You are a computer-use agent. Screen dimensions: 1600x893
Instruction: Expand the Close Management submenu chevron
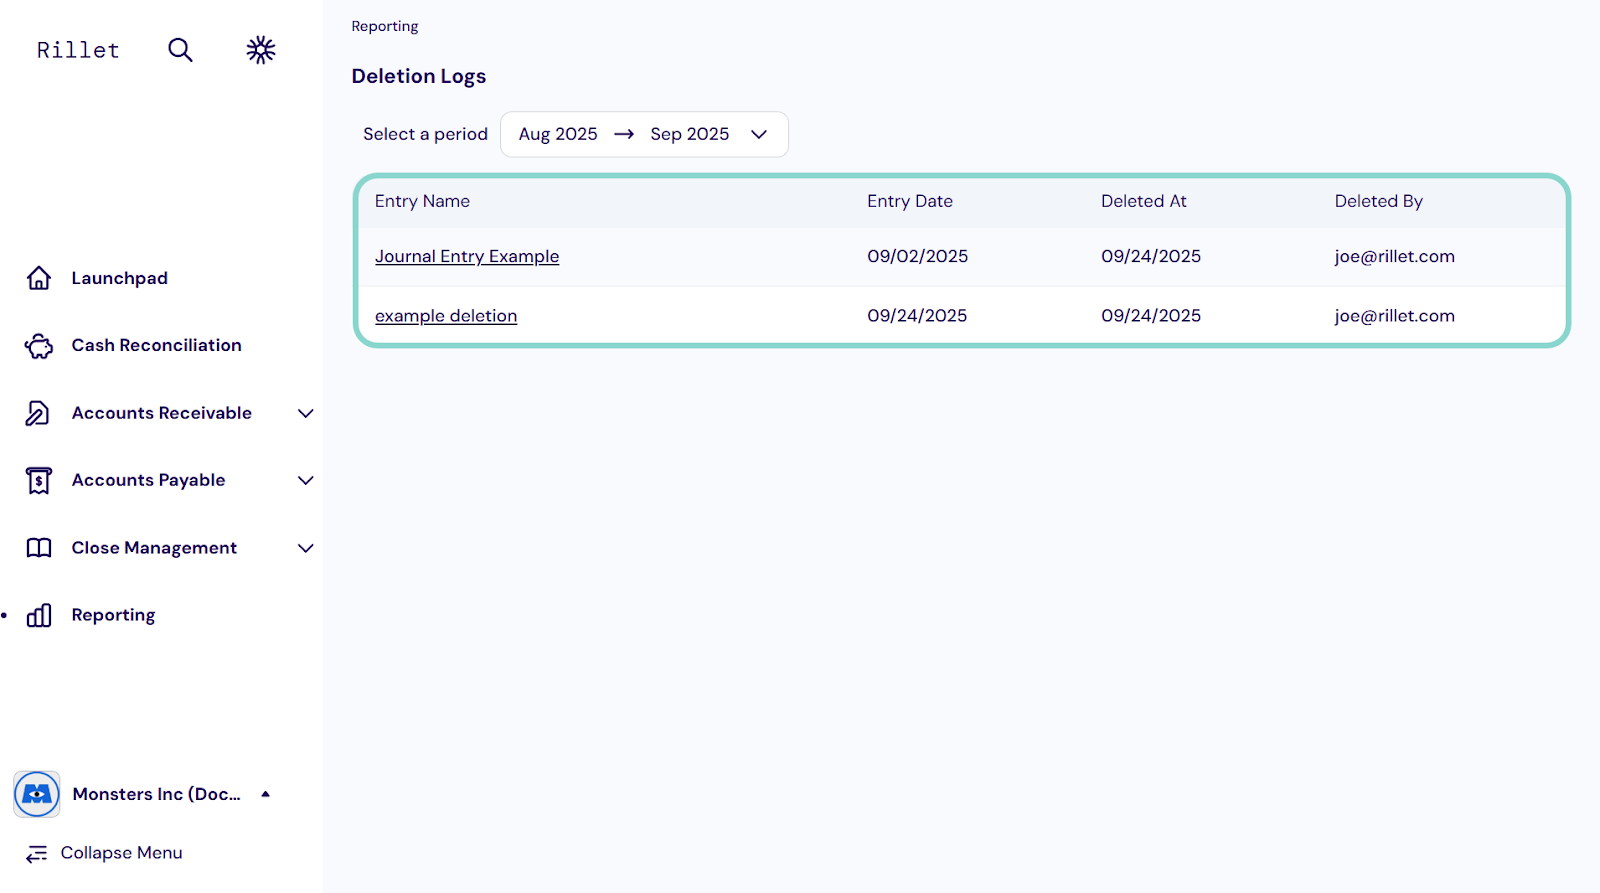[306, 548]
